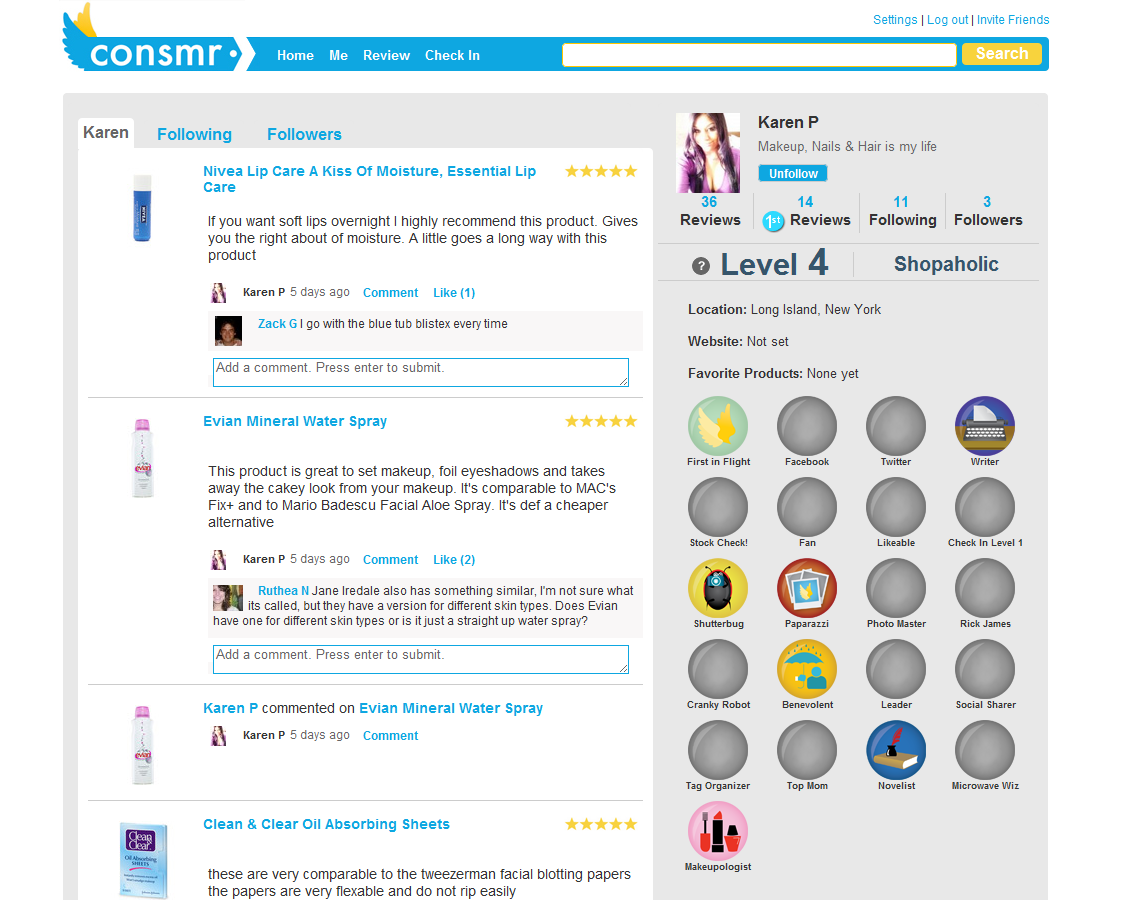This screenshot has height=900, width=1123.
Task: Click the locked Top Mom badge
Action: click(x=807, y=750)
